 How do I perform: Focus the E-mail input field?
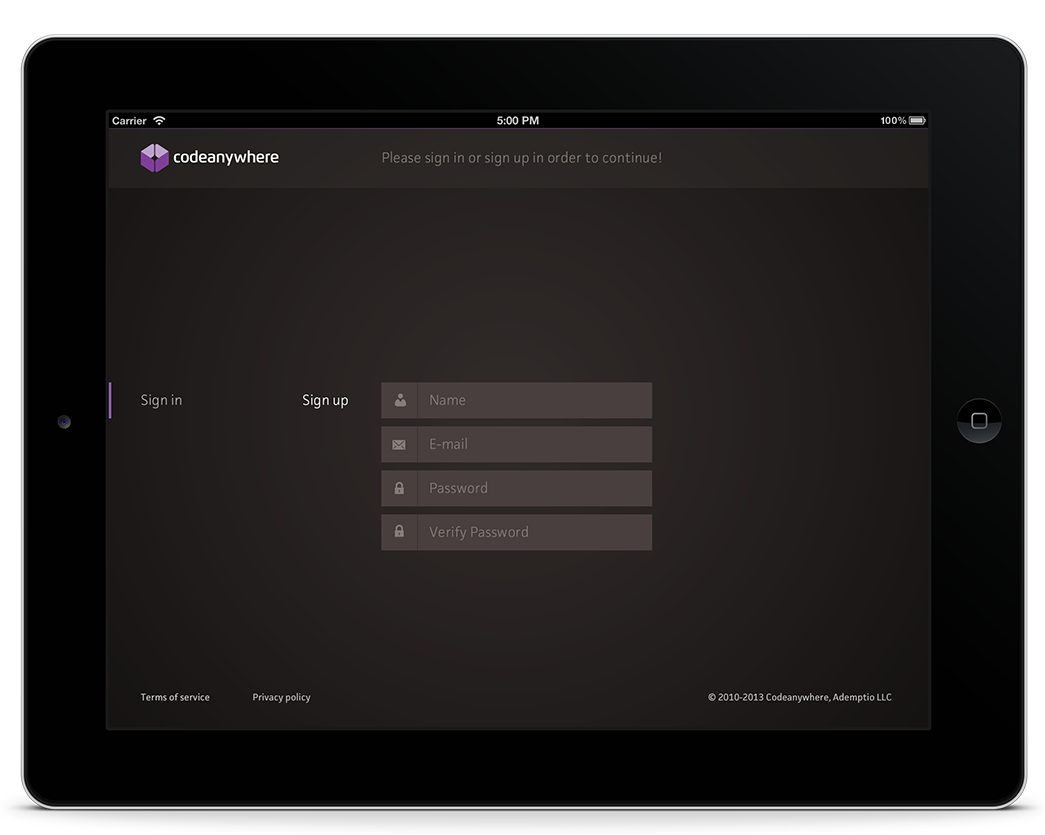click(x=517, y=444)
